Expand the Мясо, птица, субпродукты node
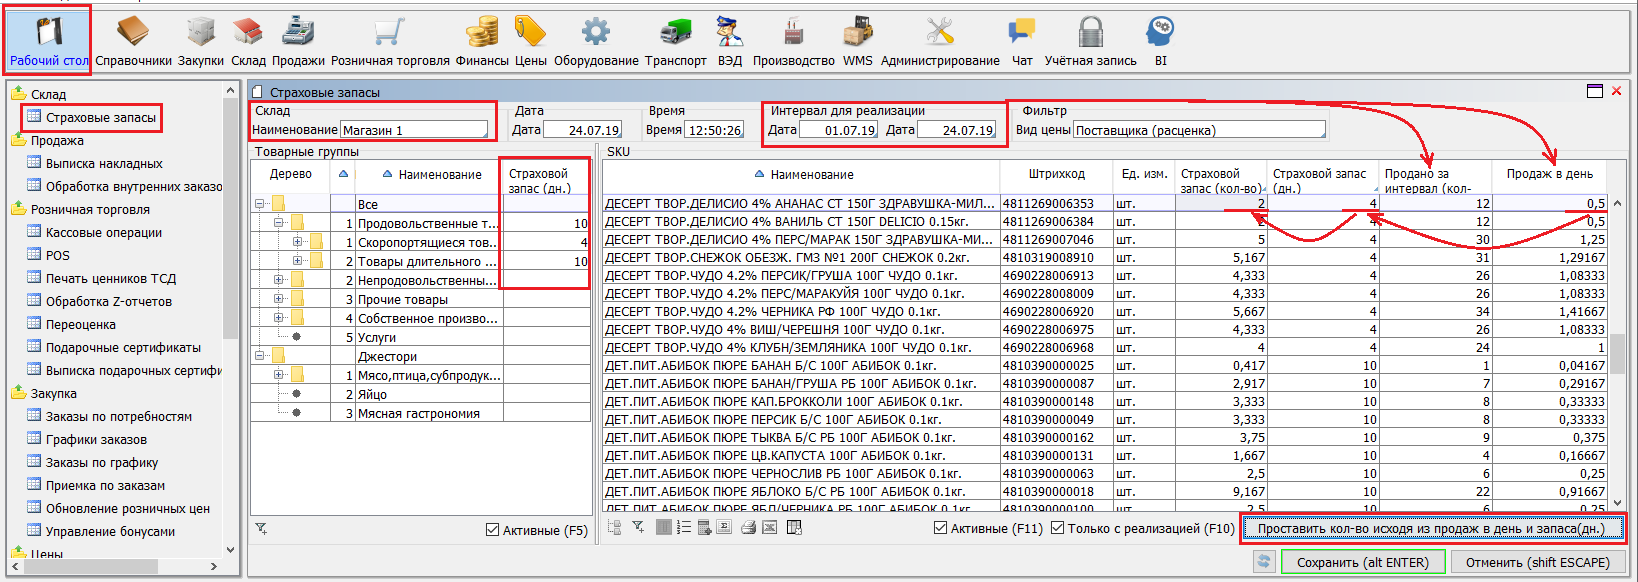The width and height of the screenshot is (1638, 582). pos(279,375)
